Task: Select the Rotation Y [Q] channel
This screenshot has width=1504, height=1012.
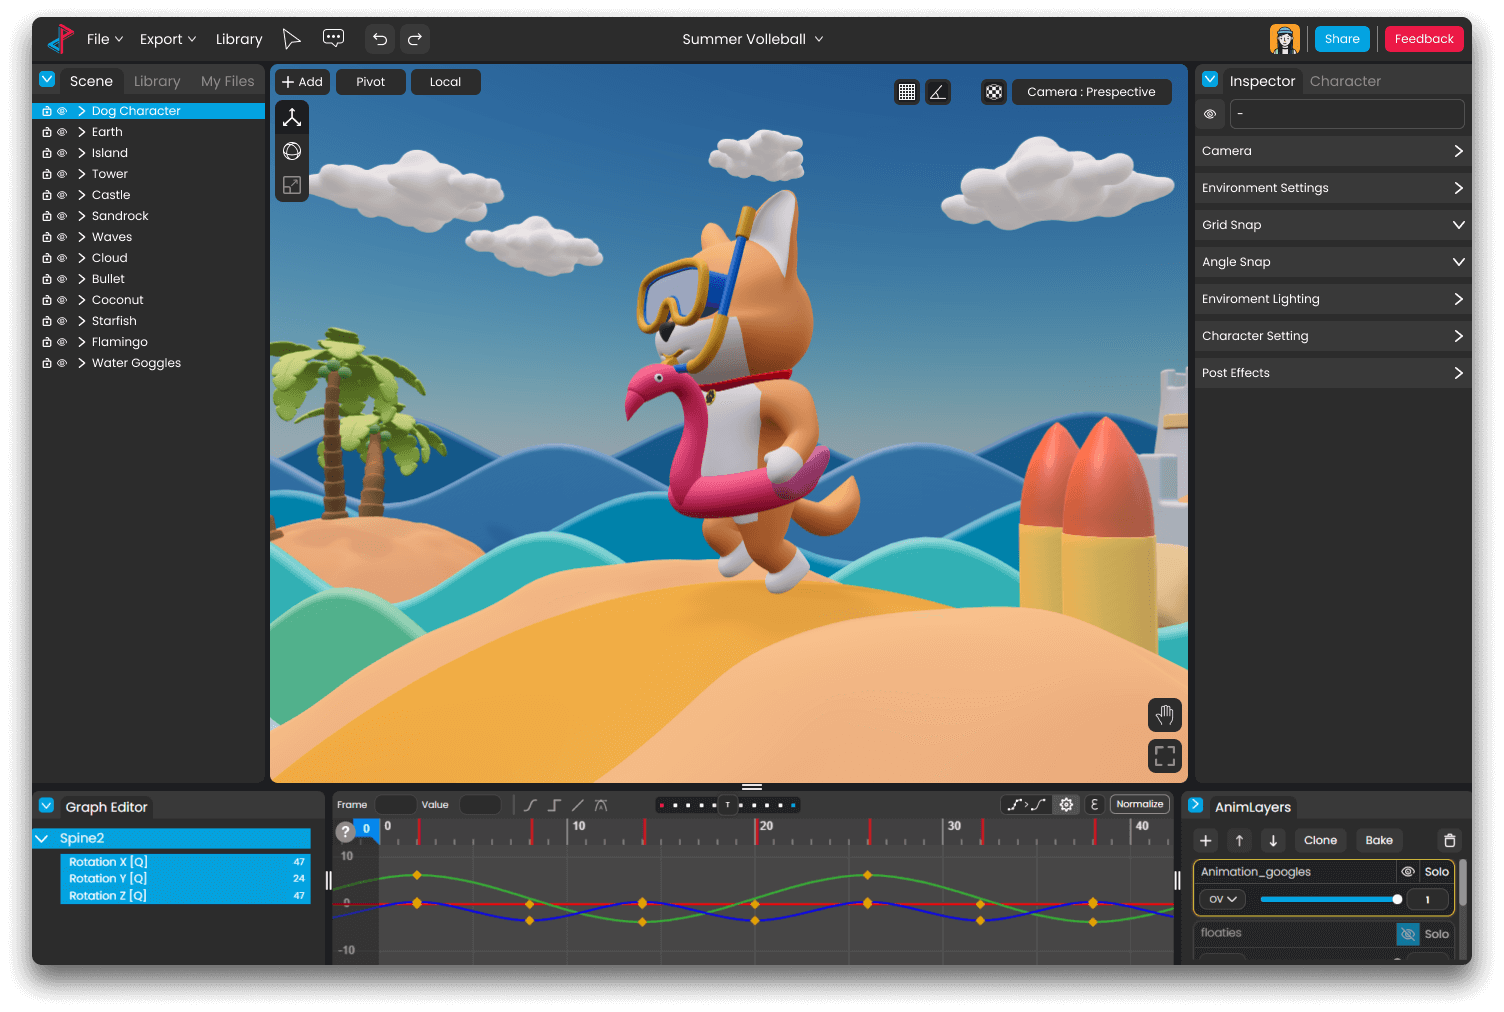Action: click(x=186, y=879)
